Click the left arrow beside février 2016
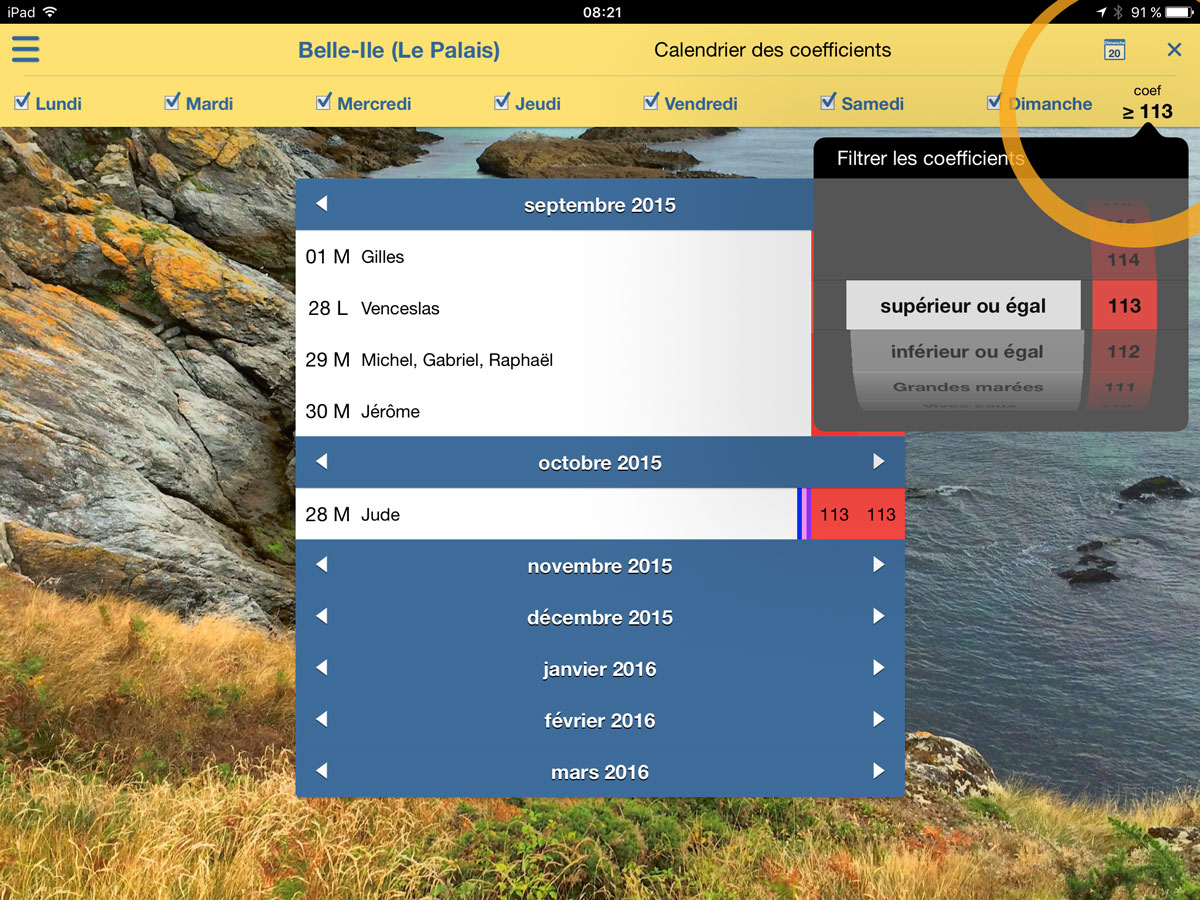This screenshot has width=1200, height=900. pyautogui.click(x=321, y=720)
